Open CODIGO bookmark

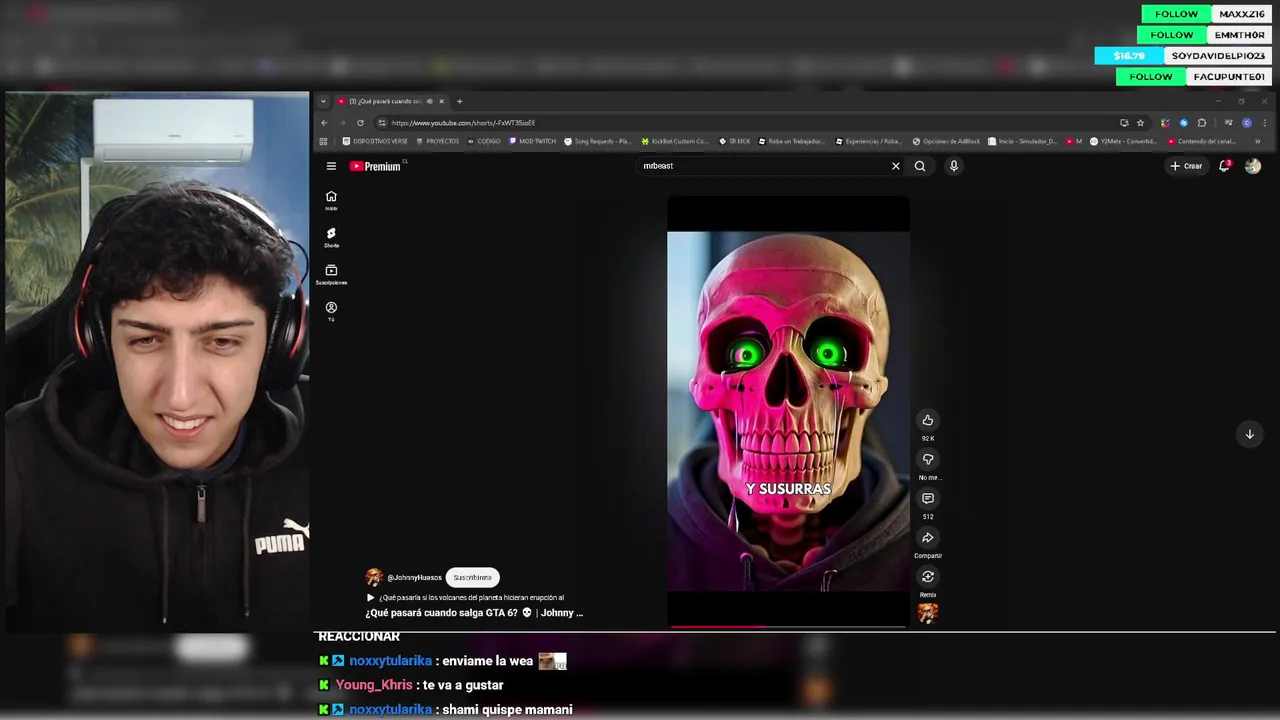pyautogui.click(x=484, y=141)
